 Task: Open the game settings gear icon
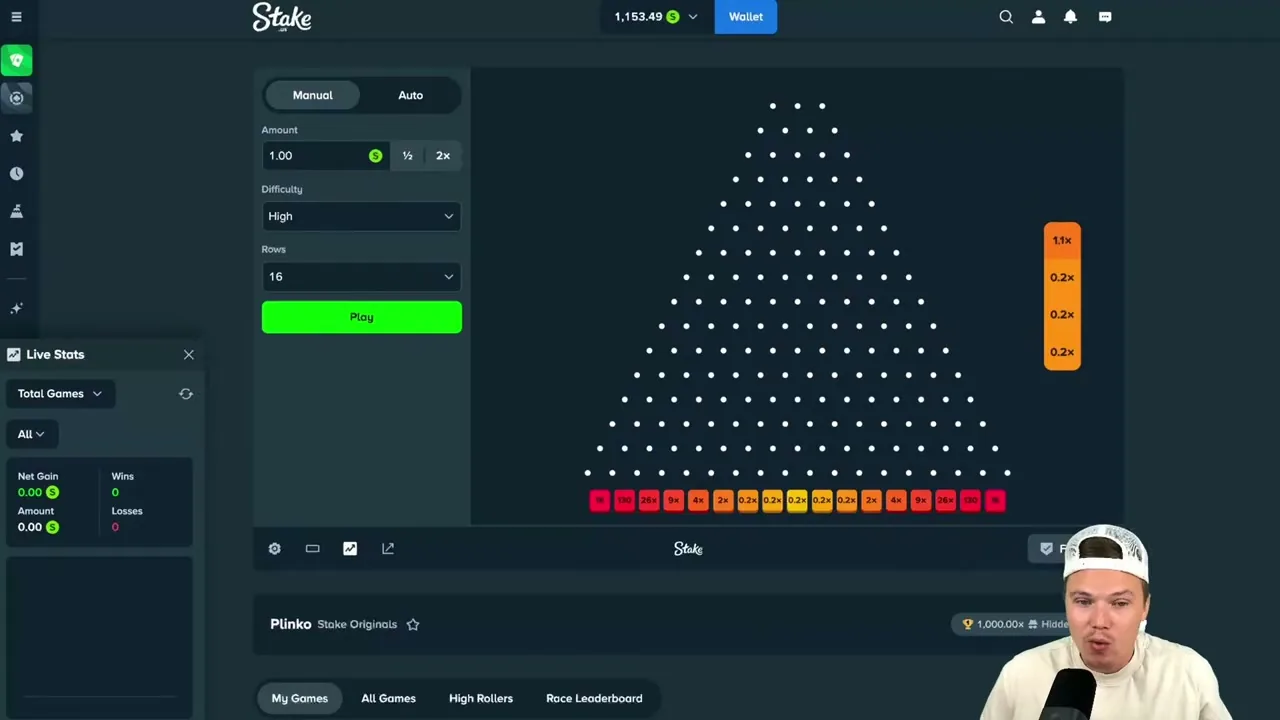coord(275,549)
